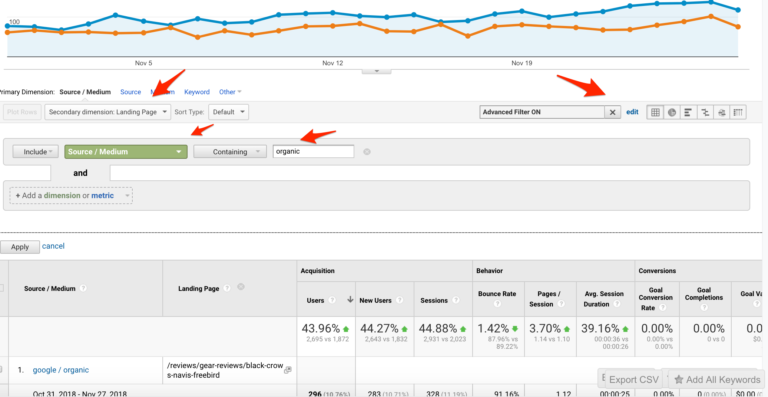Open the Containing match type dropdown
768x397 pixels.
[x=230, y=152]
